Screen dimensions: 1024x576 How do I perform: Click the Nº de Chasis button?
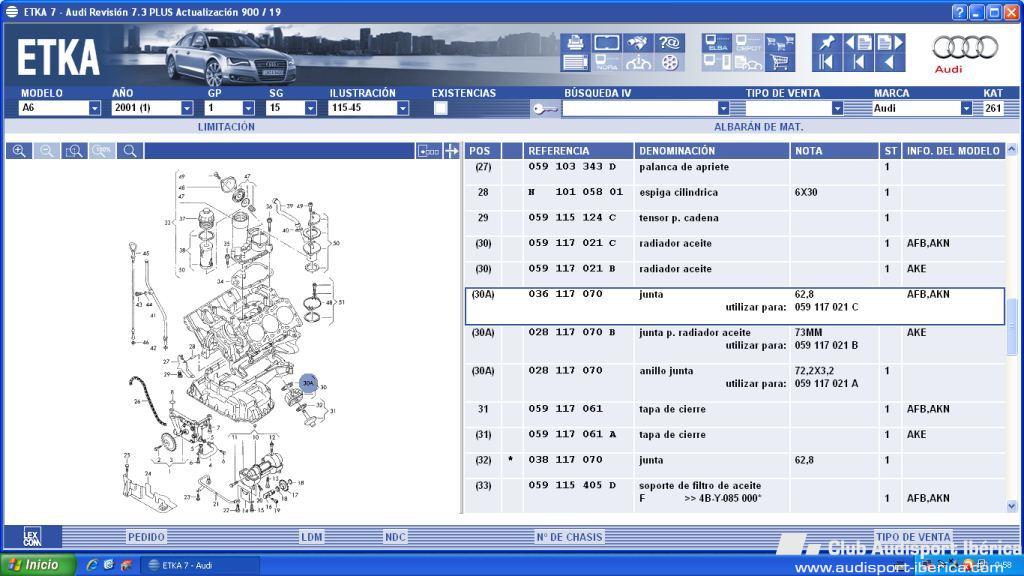coord(569,537)
